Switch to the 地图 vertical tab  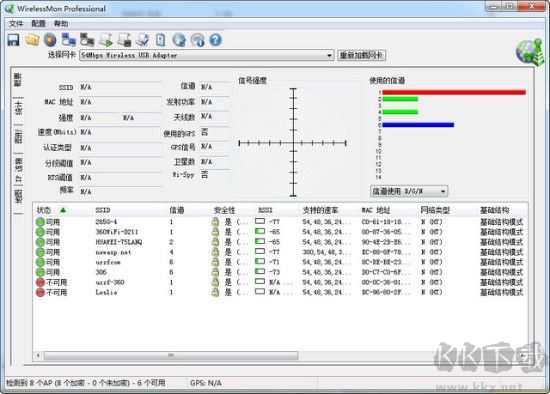(x=18, y=197)
